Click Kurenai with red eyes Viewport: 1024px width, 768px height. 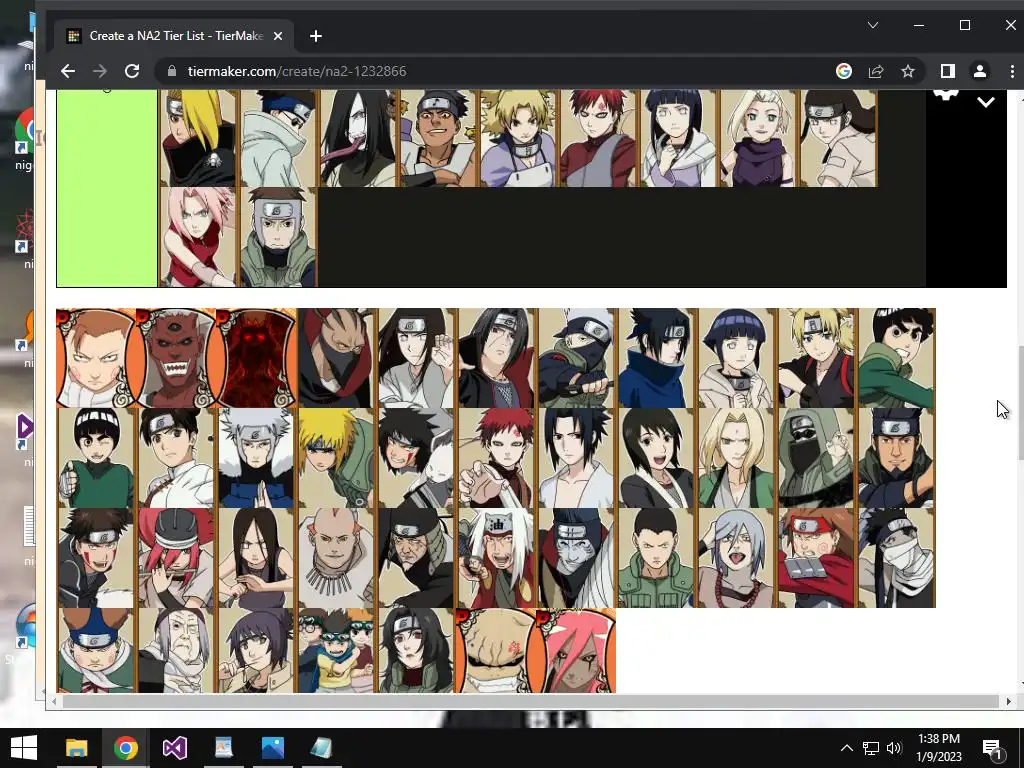tap(416, 650)
